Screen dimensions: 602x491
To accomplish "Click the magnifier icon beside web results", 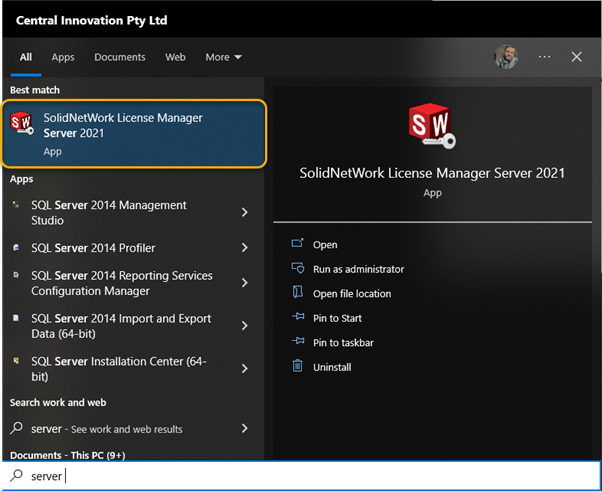I will tap(16, 428).
